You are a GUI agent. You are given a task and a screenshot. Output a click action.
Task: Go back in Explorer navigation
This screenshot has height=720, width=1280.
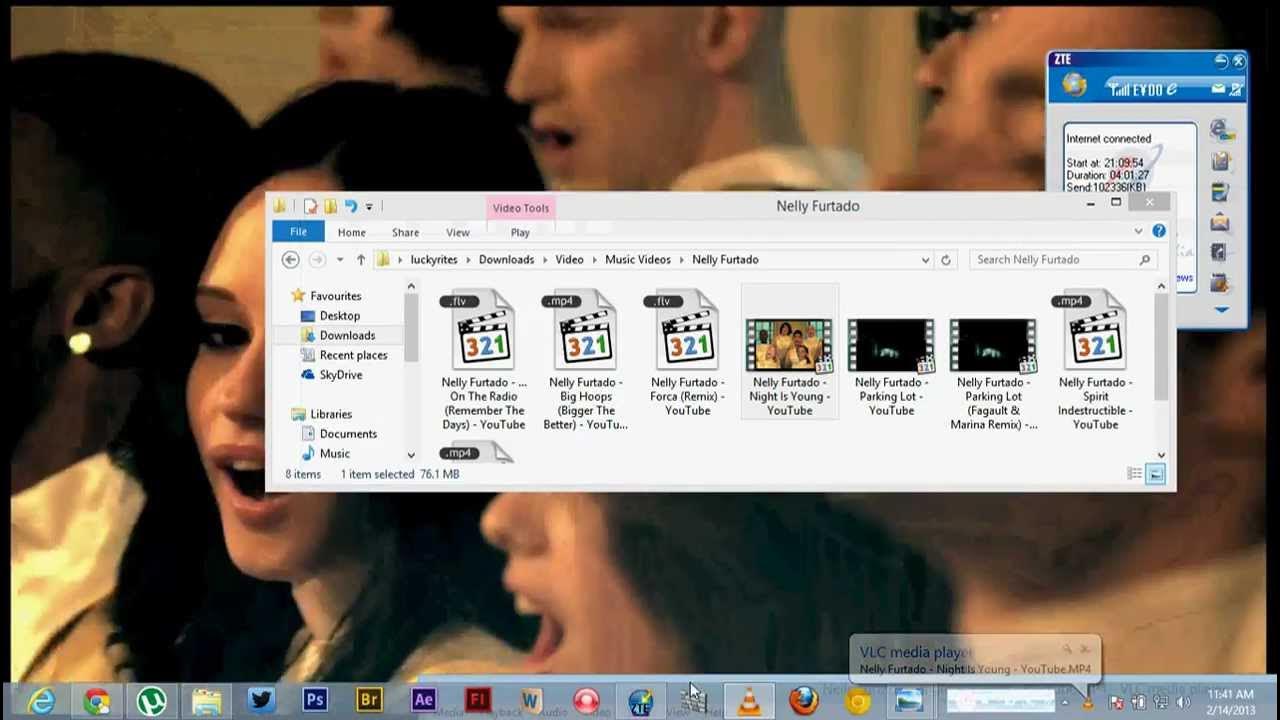[x=290, y=260]
